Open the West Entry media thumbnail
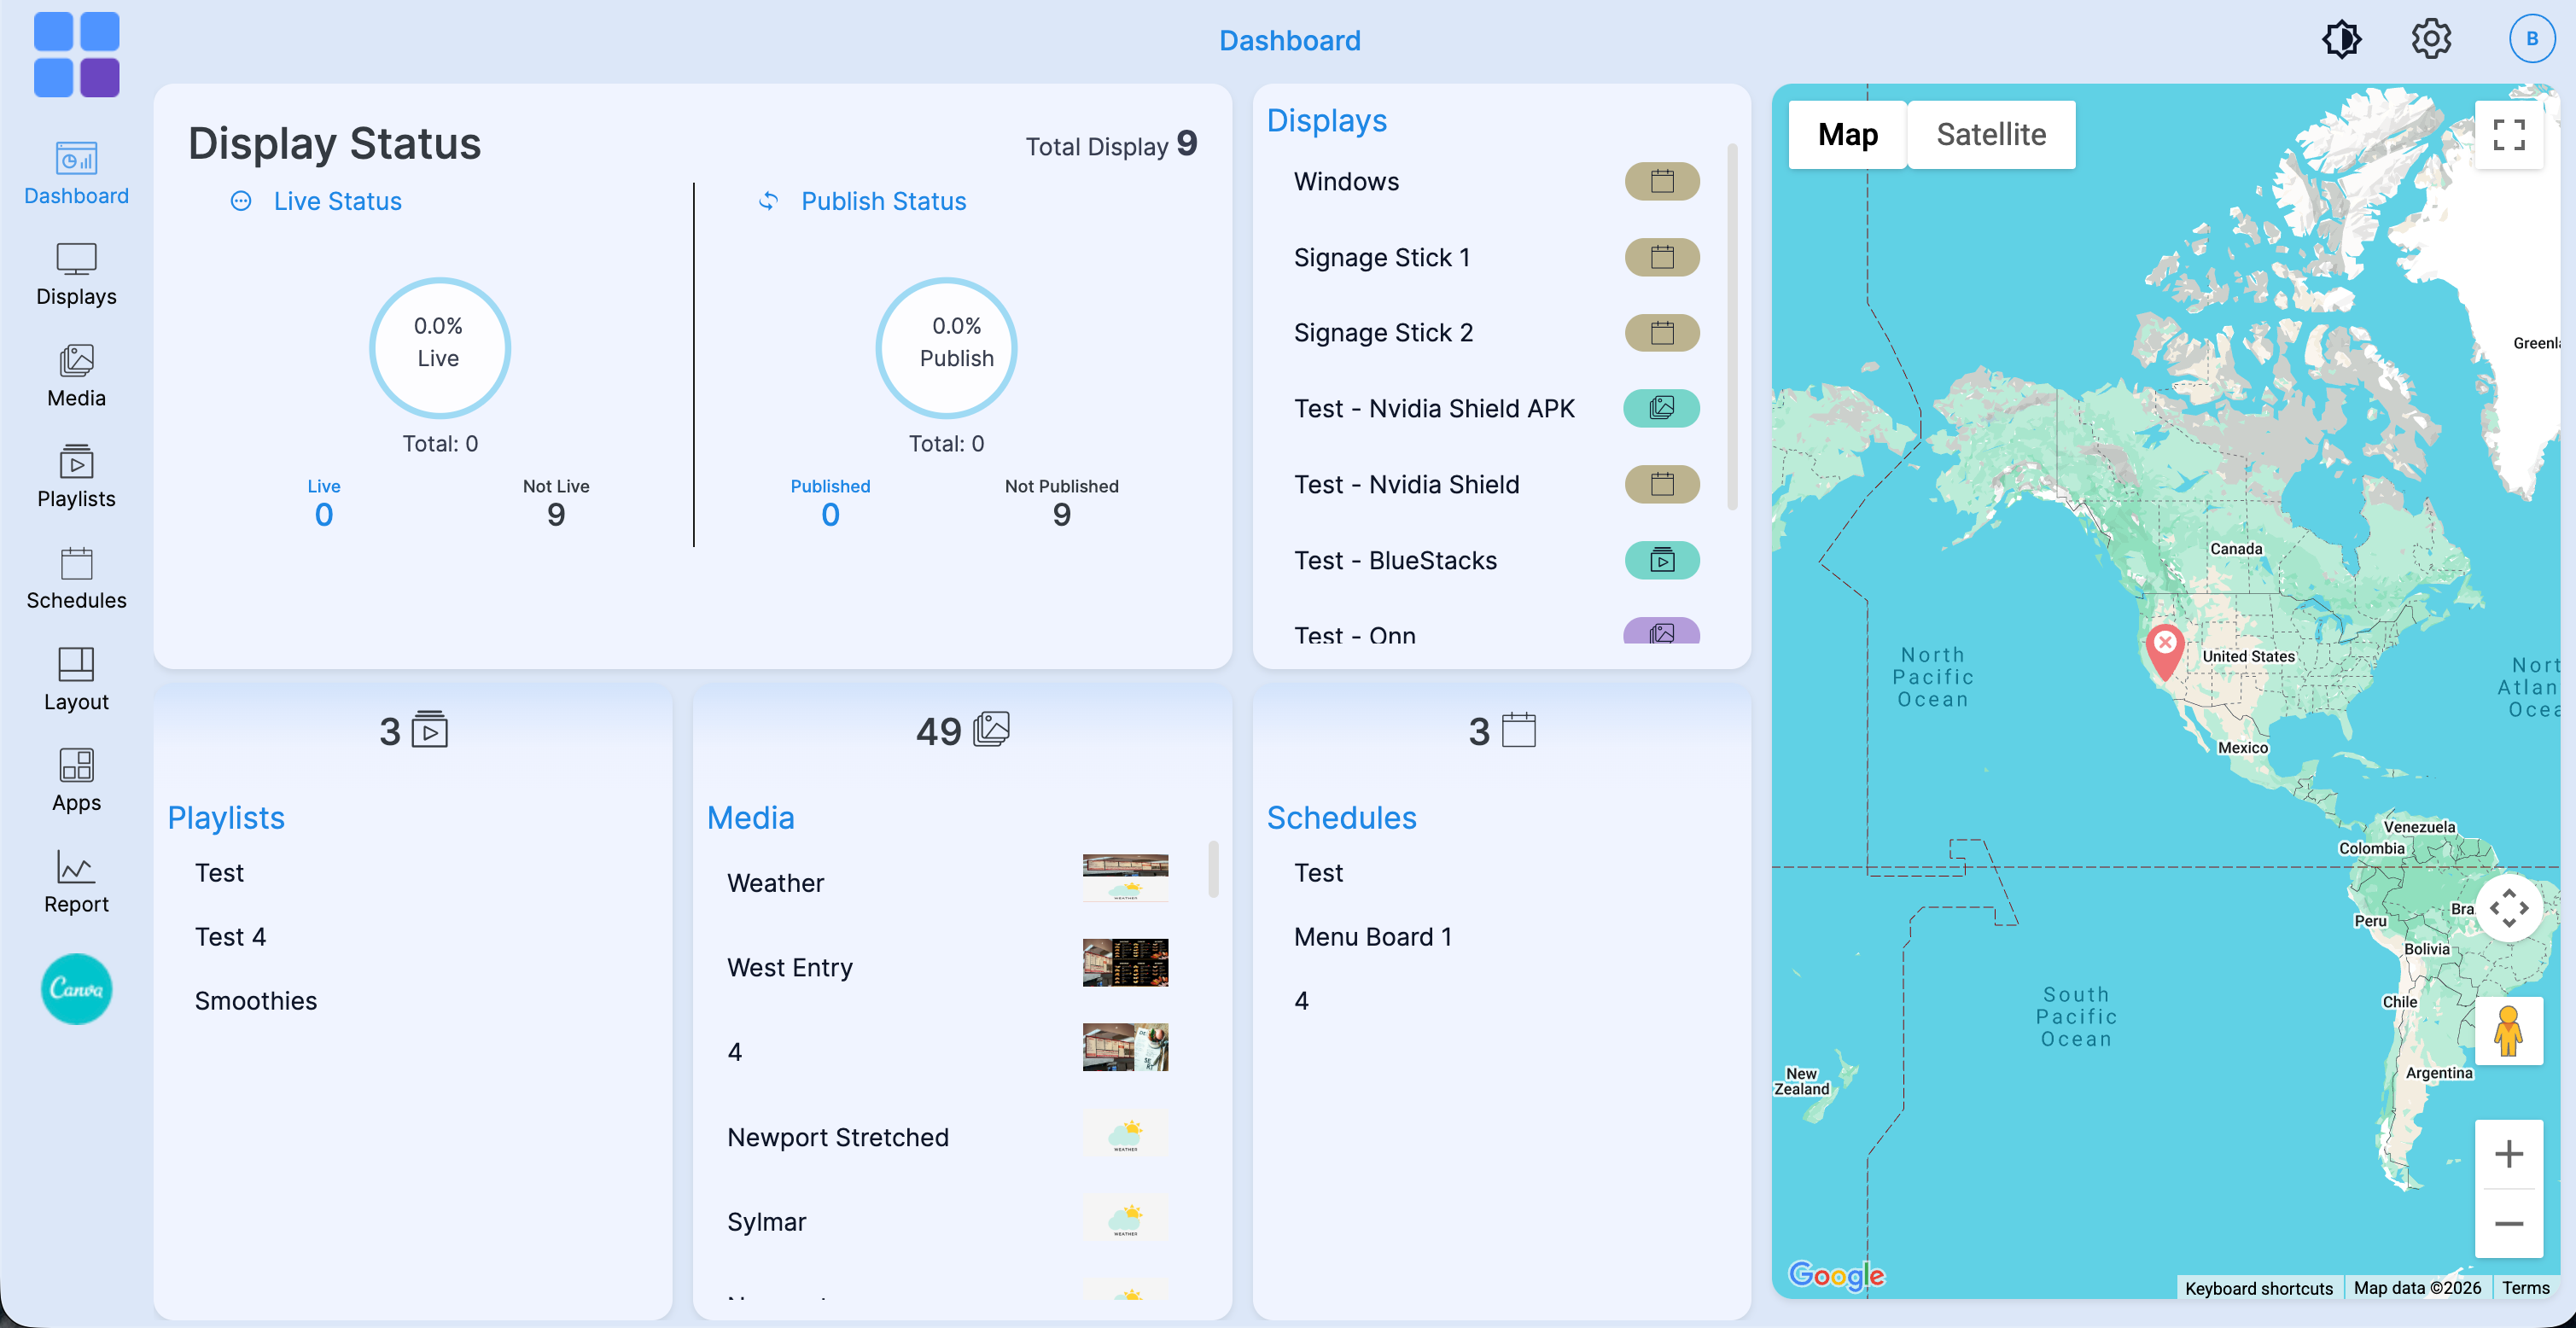Image resolution: width=2576 pixels, height=1328 pixels. (x=1125, y=963)
